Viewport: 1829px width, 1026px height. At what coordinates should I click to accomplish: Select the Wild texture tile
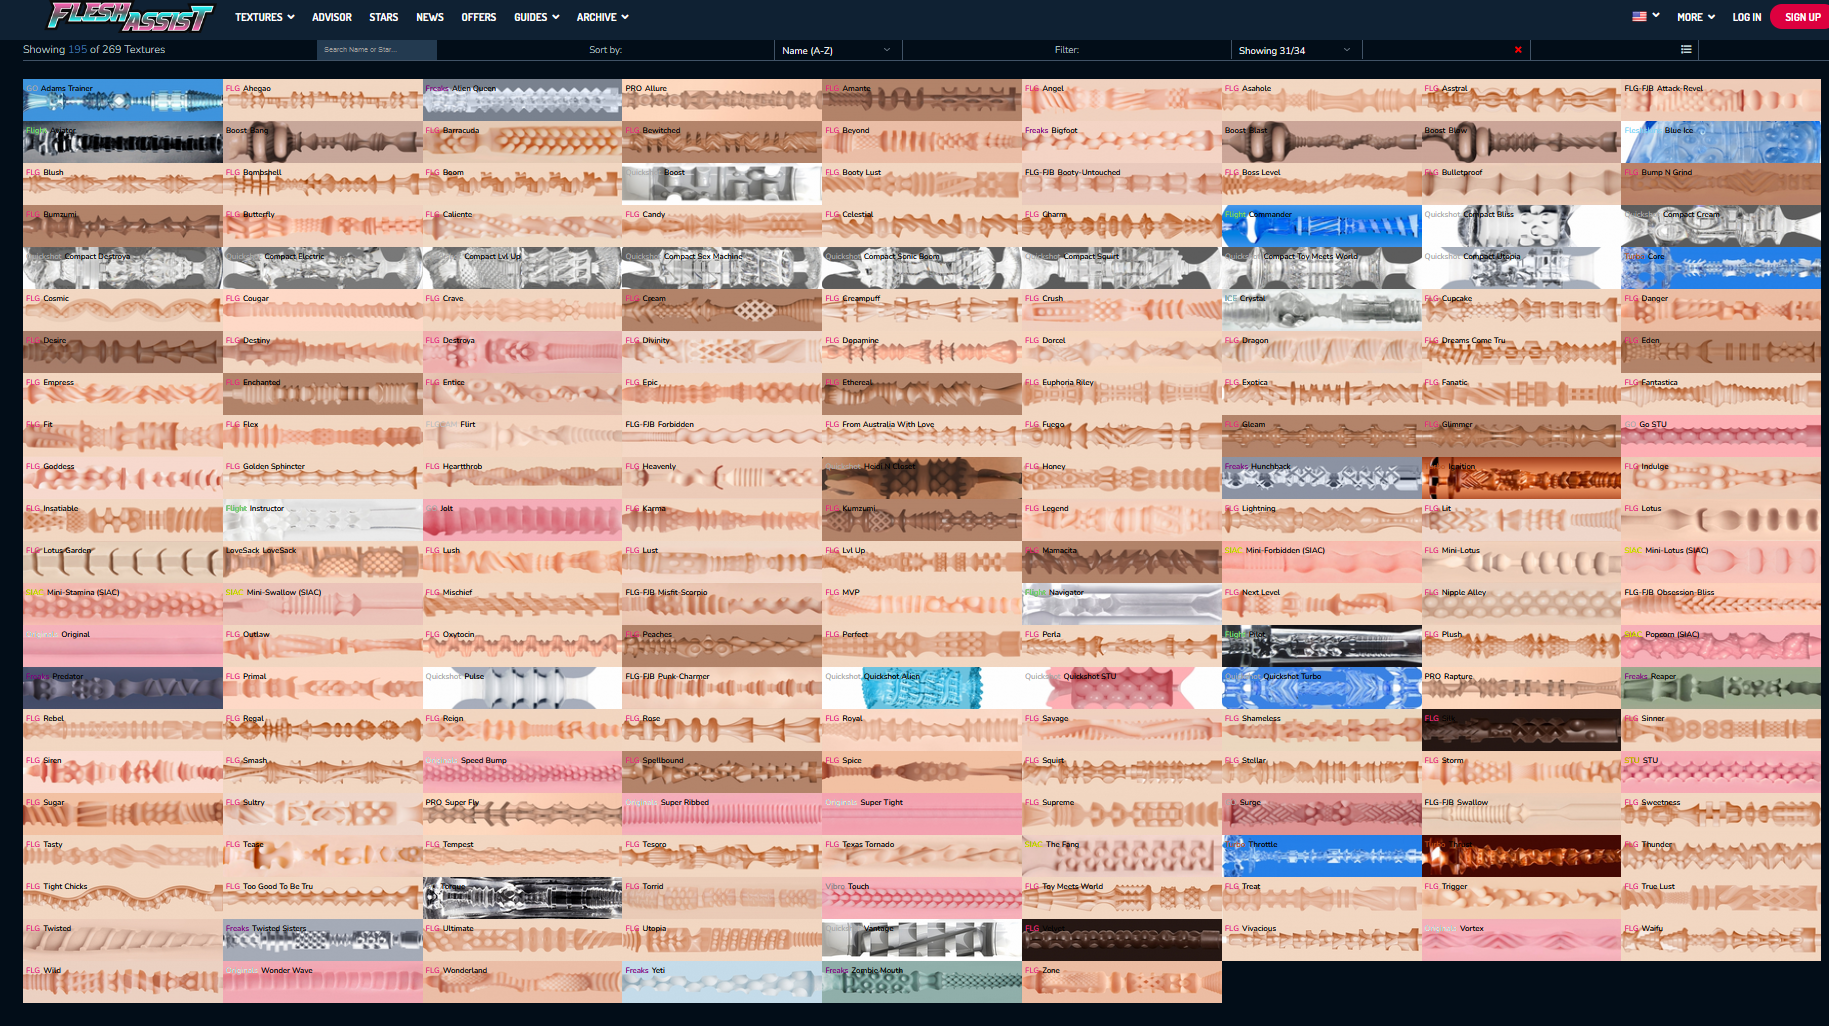(x=123, y=982)
